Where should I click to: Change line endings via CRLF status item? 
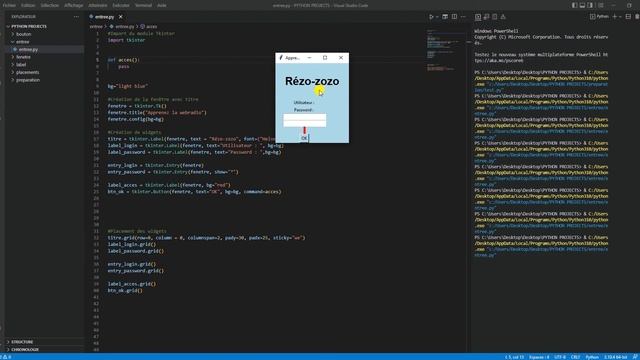(576, 357)
